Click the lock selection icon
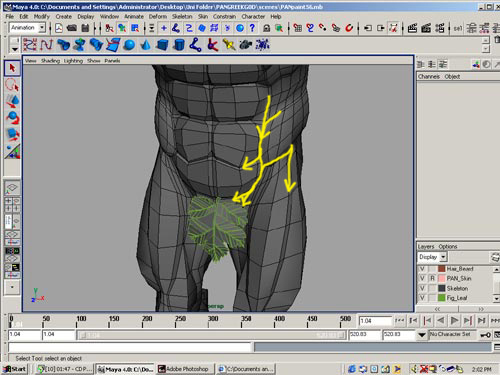 point(266,28)
